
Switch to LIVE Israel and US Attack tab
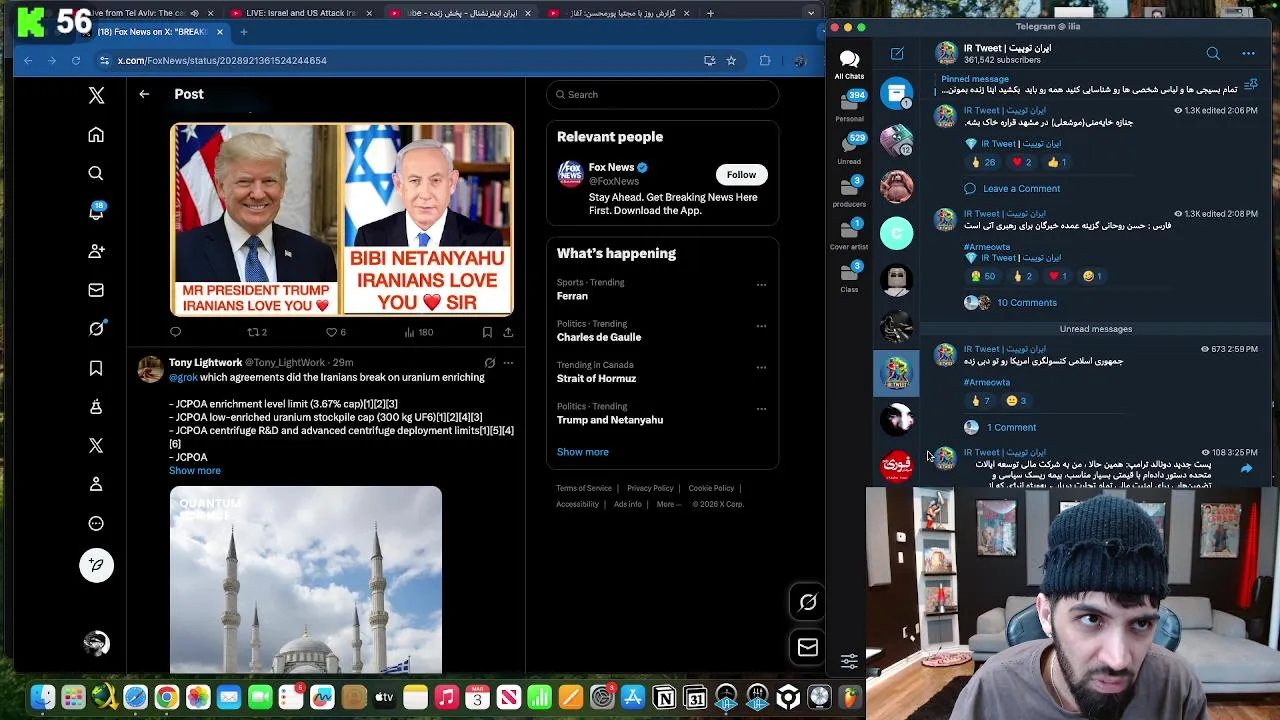click(x=301, y=13)
